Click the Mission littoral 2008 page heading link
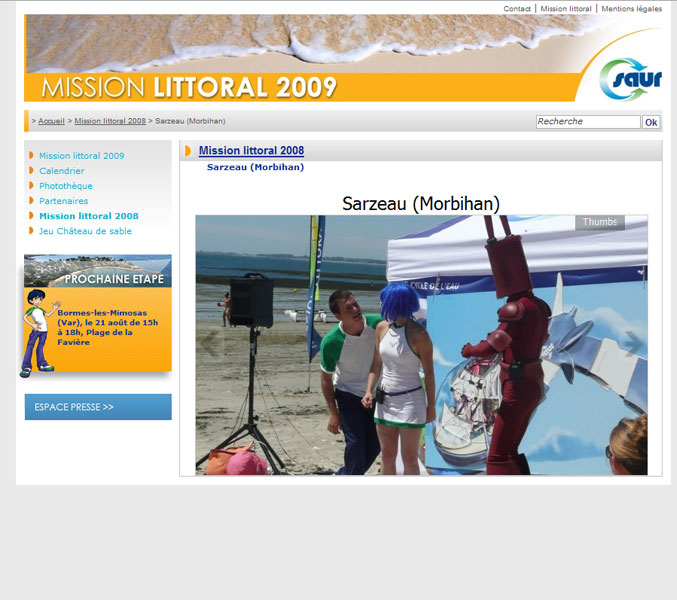 click(251, 151)
